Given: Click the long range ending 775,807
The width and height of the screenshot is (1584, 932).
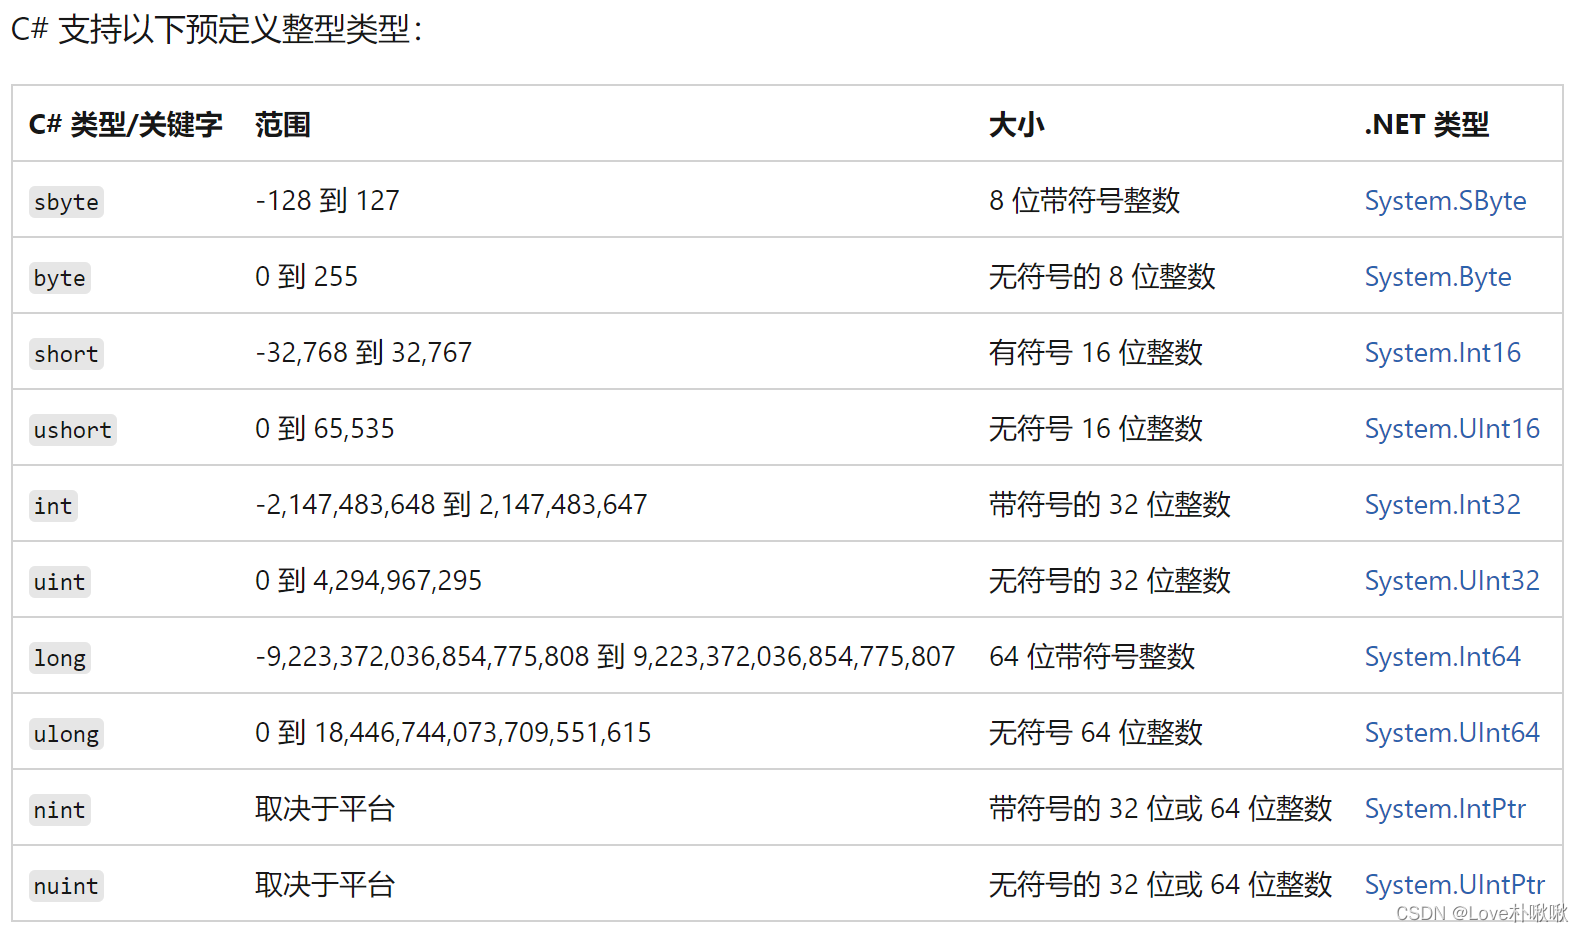Looking at the screenshot, I should [605, 657].
